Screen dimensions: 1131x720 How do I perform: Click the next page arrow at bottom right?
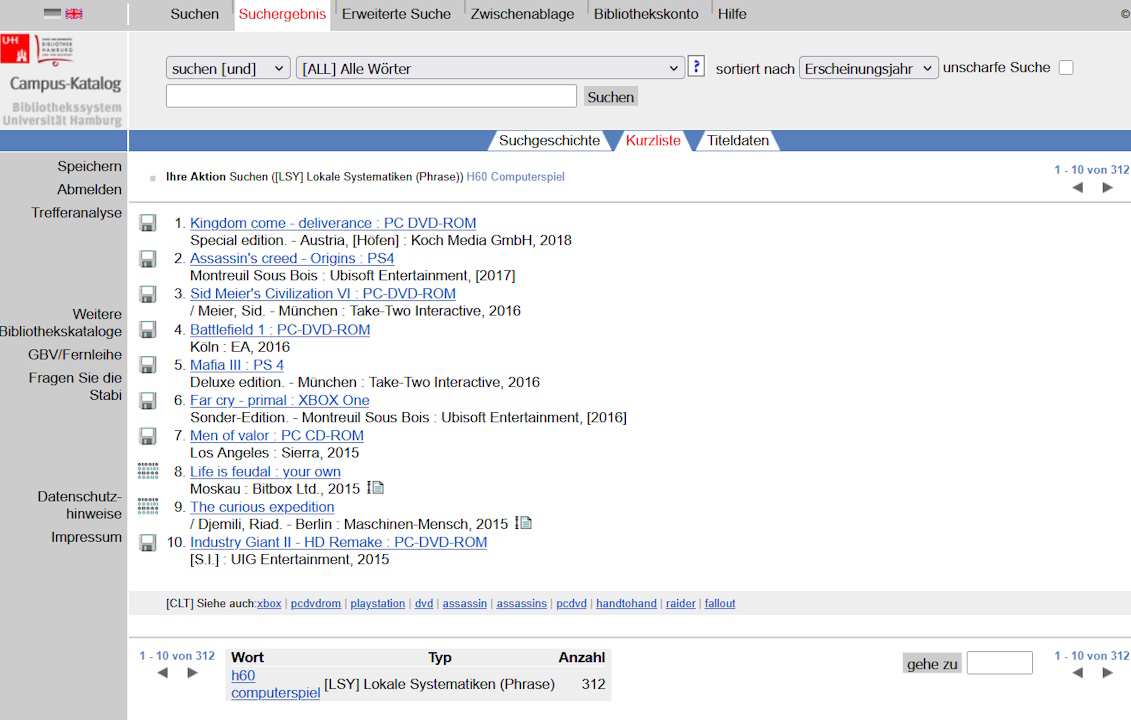1108,673
